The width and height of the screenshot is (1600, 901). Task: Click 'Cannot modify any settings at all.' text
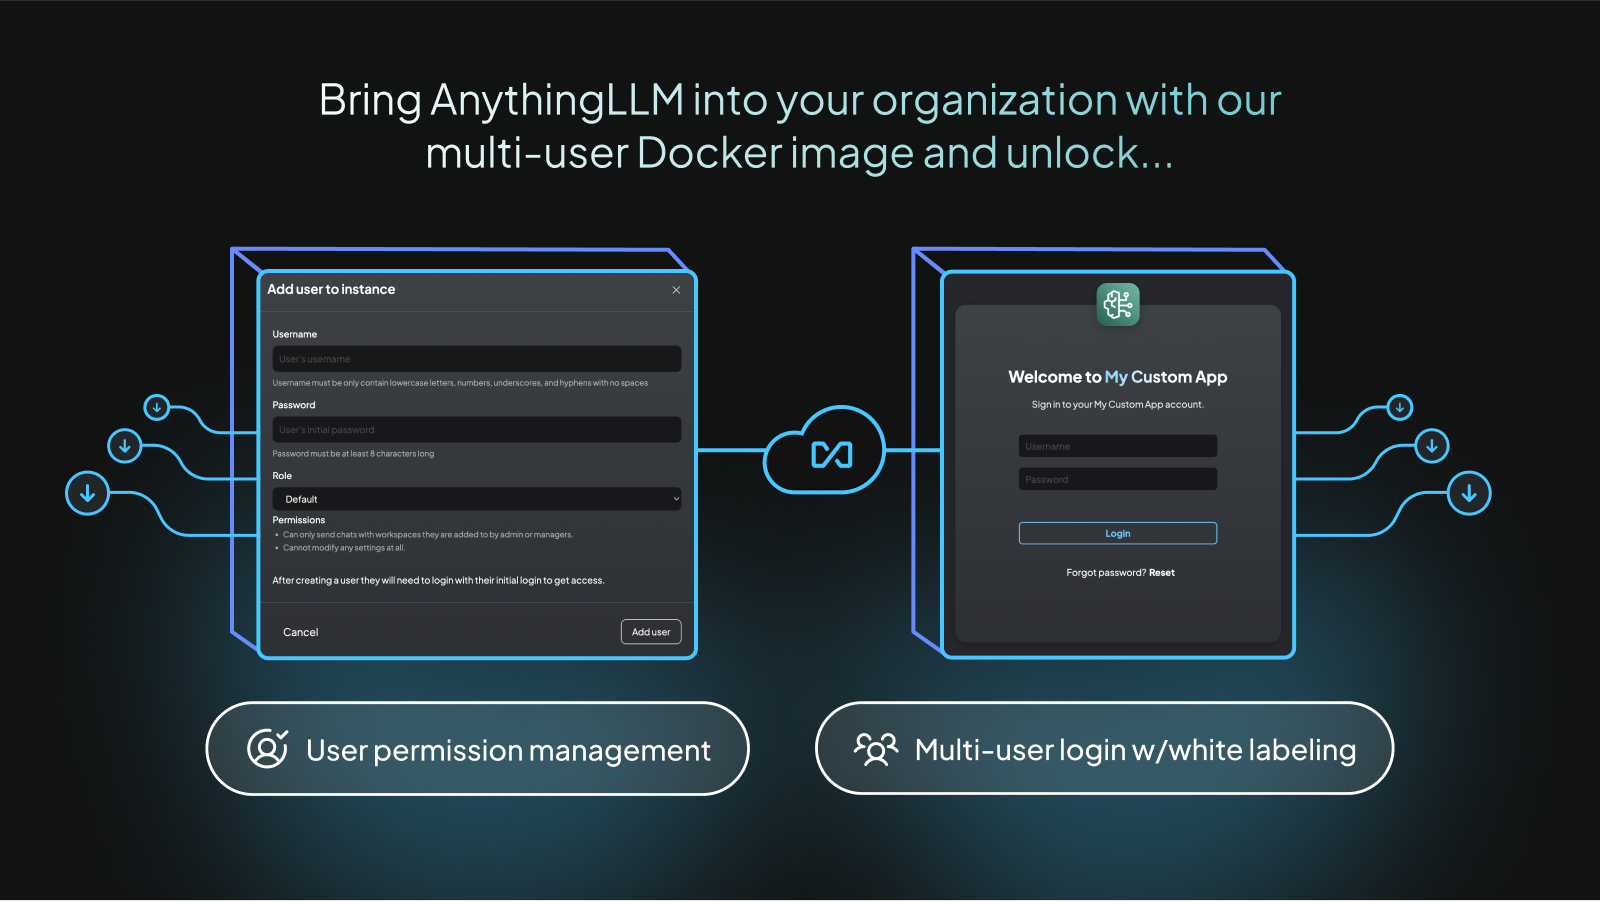[x=344, y=548]
